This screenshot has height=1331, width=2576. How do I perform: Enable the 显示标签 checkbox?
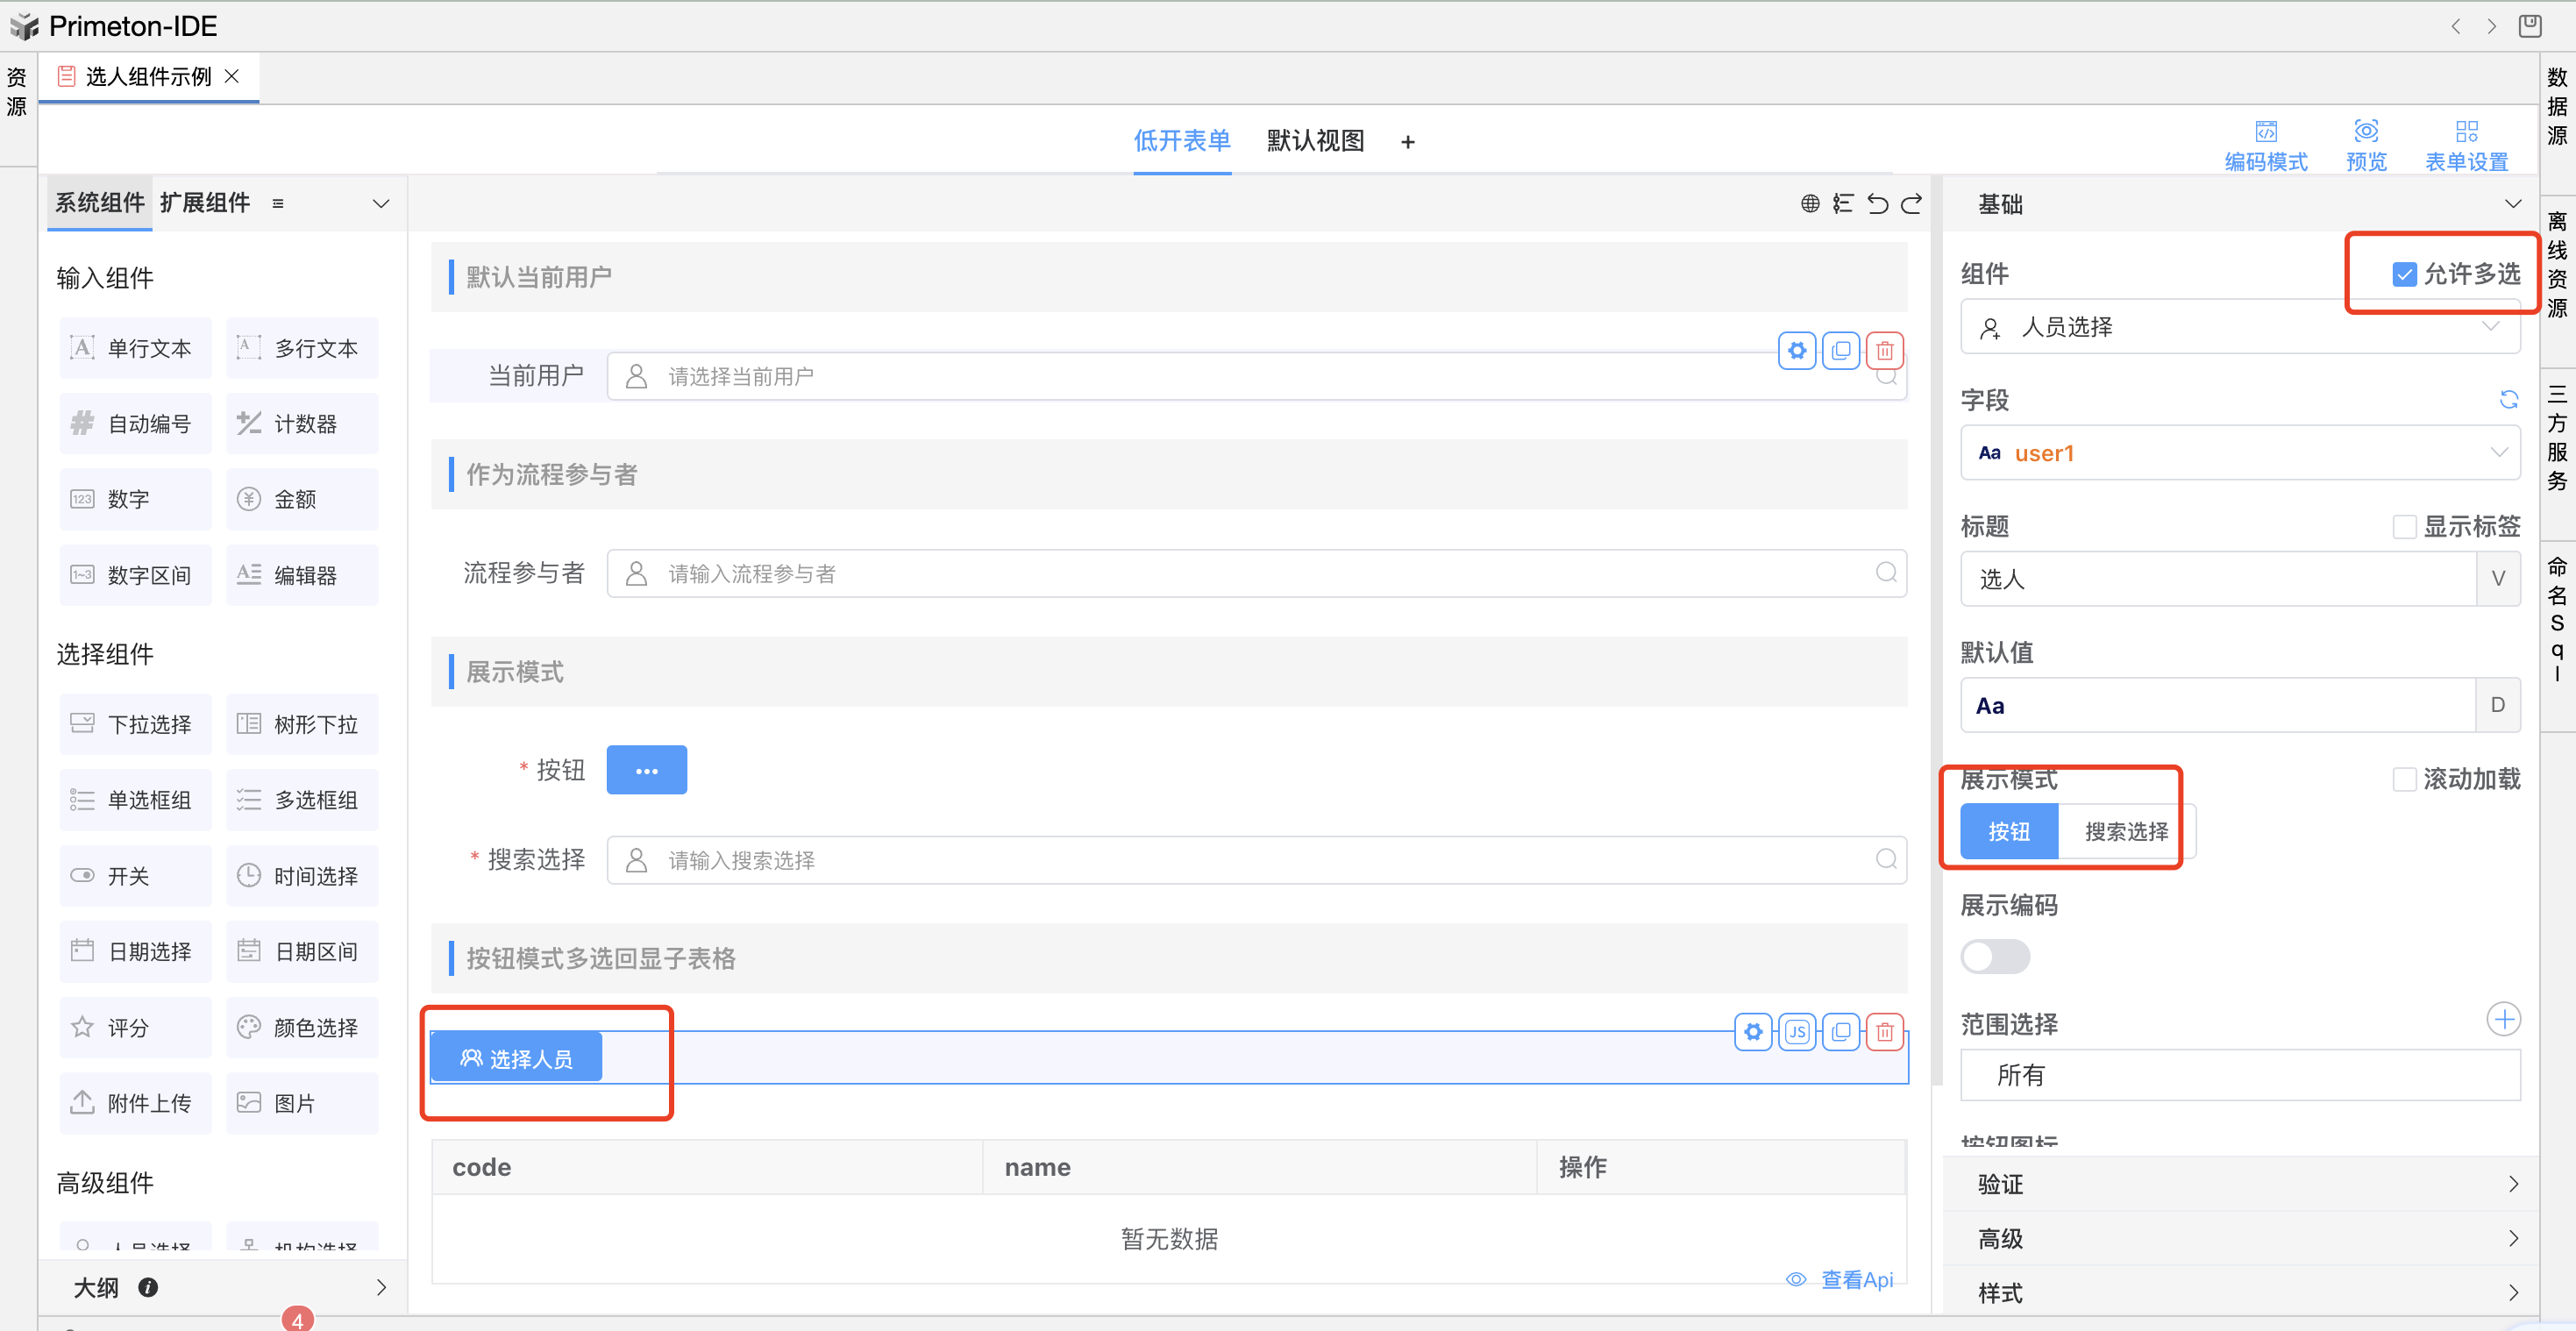(2404, 527)
